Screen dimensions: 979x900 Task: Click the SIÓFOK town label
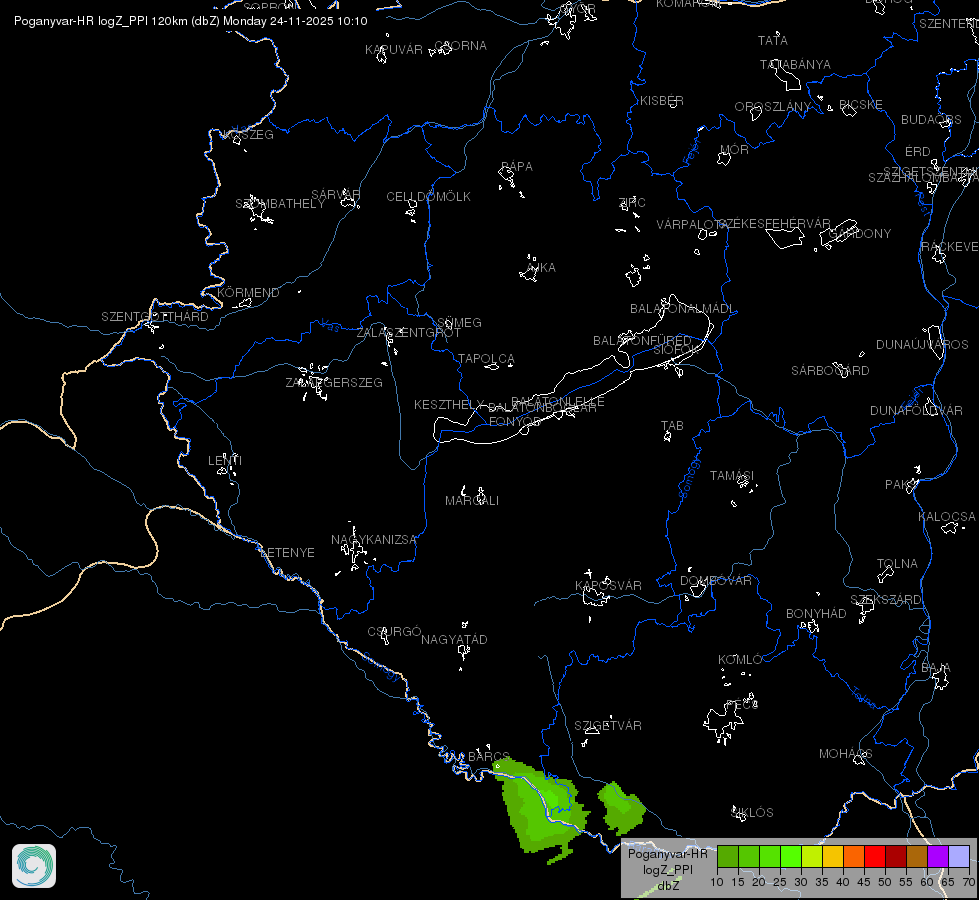674,350
